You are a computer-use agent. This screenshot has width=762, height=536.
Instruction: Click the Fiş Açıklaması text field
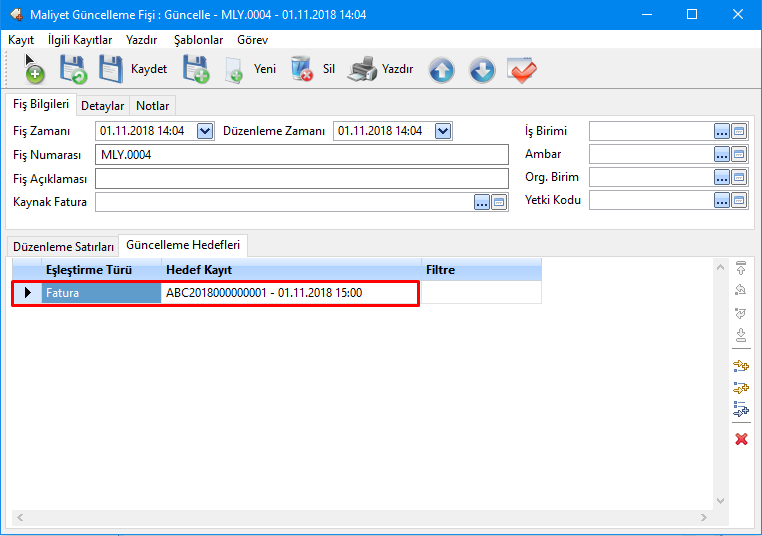pyautogui.click(x=302, y=178)
